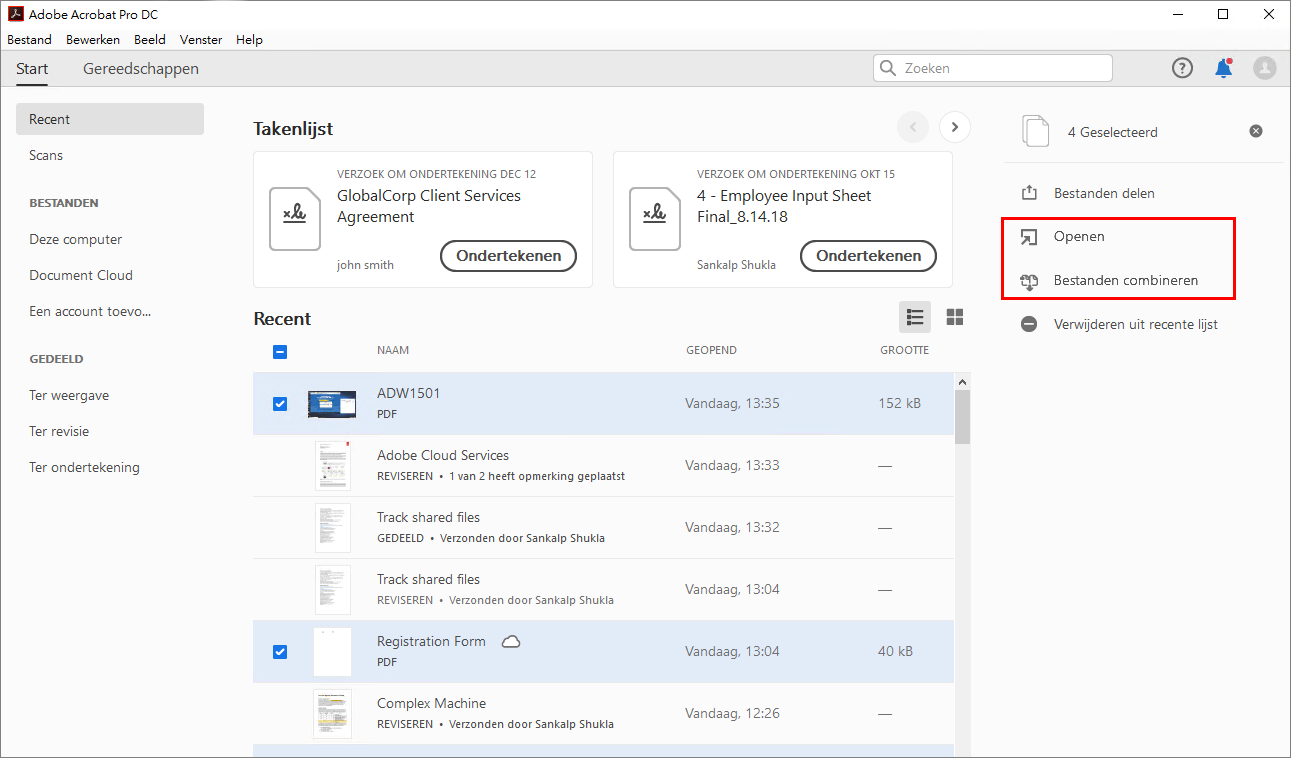Viewport: 1291px width, 758px height.
Task: Select Track shared files opened at 13:32
Action: tap(603, 528)
